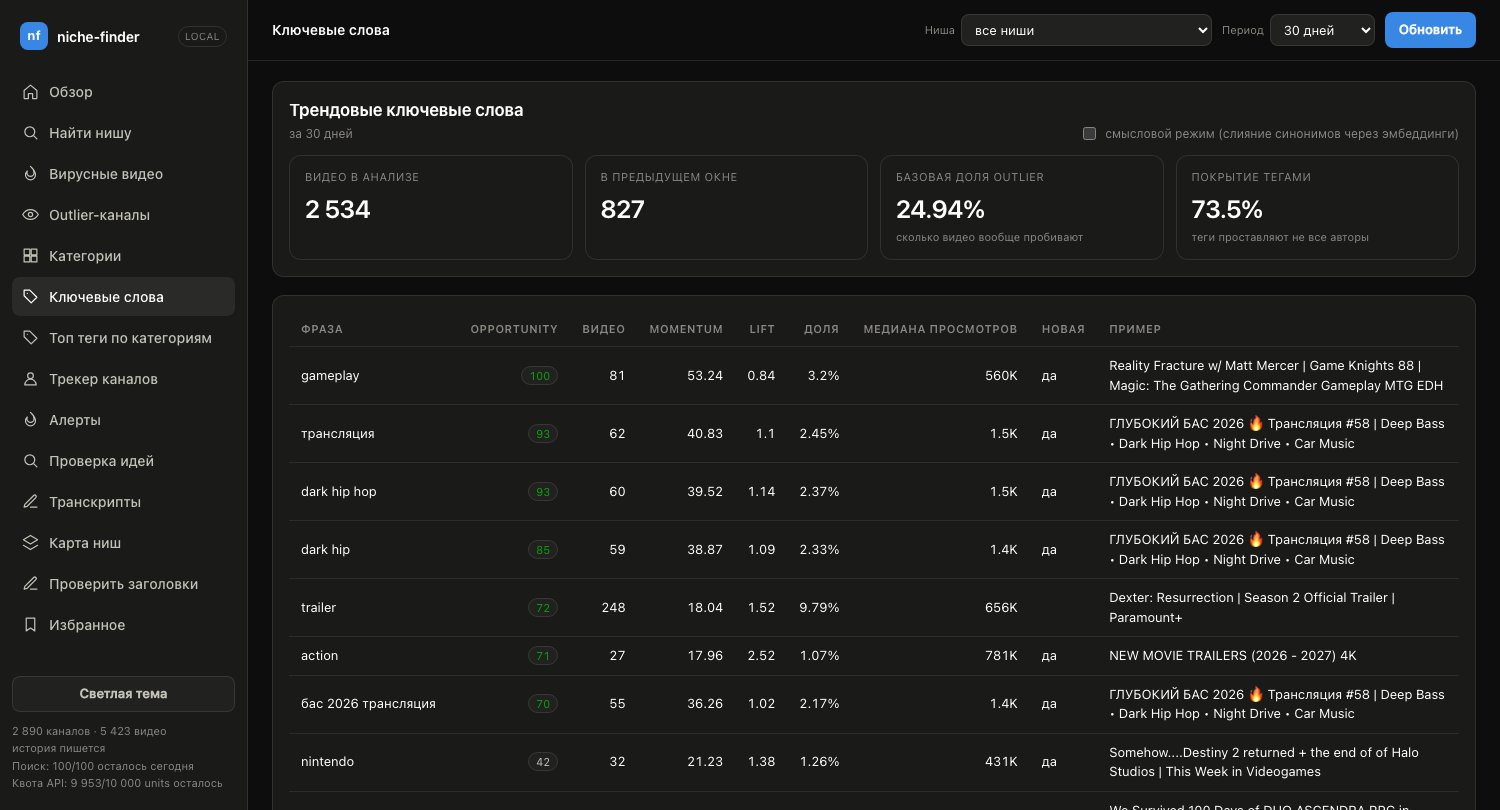This screenshot has height=810, width=1500.
Task: Select the phrase cell "gameplay"
Action: point(330,376)
